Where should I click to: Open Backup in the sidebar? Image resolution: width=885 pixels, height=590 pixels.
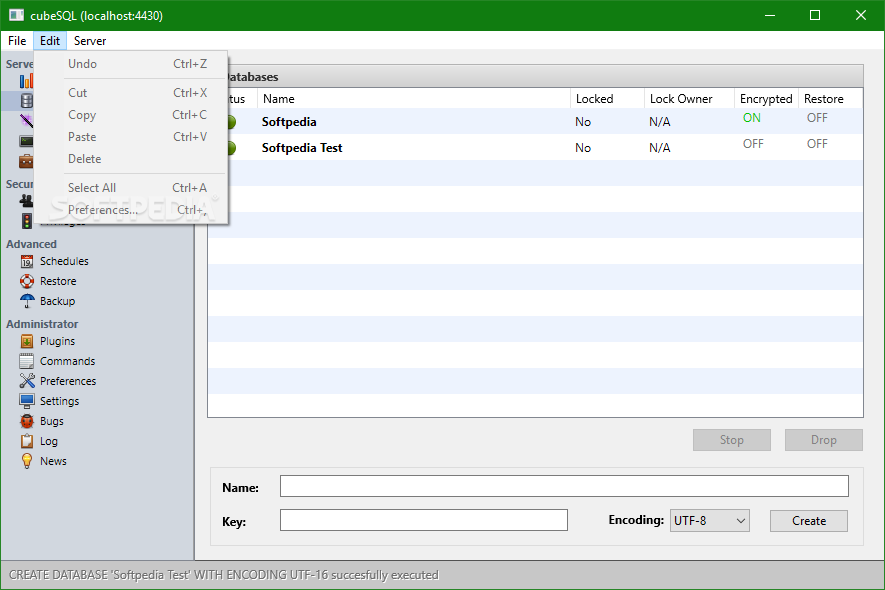(58, 301)
